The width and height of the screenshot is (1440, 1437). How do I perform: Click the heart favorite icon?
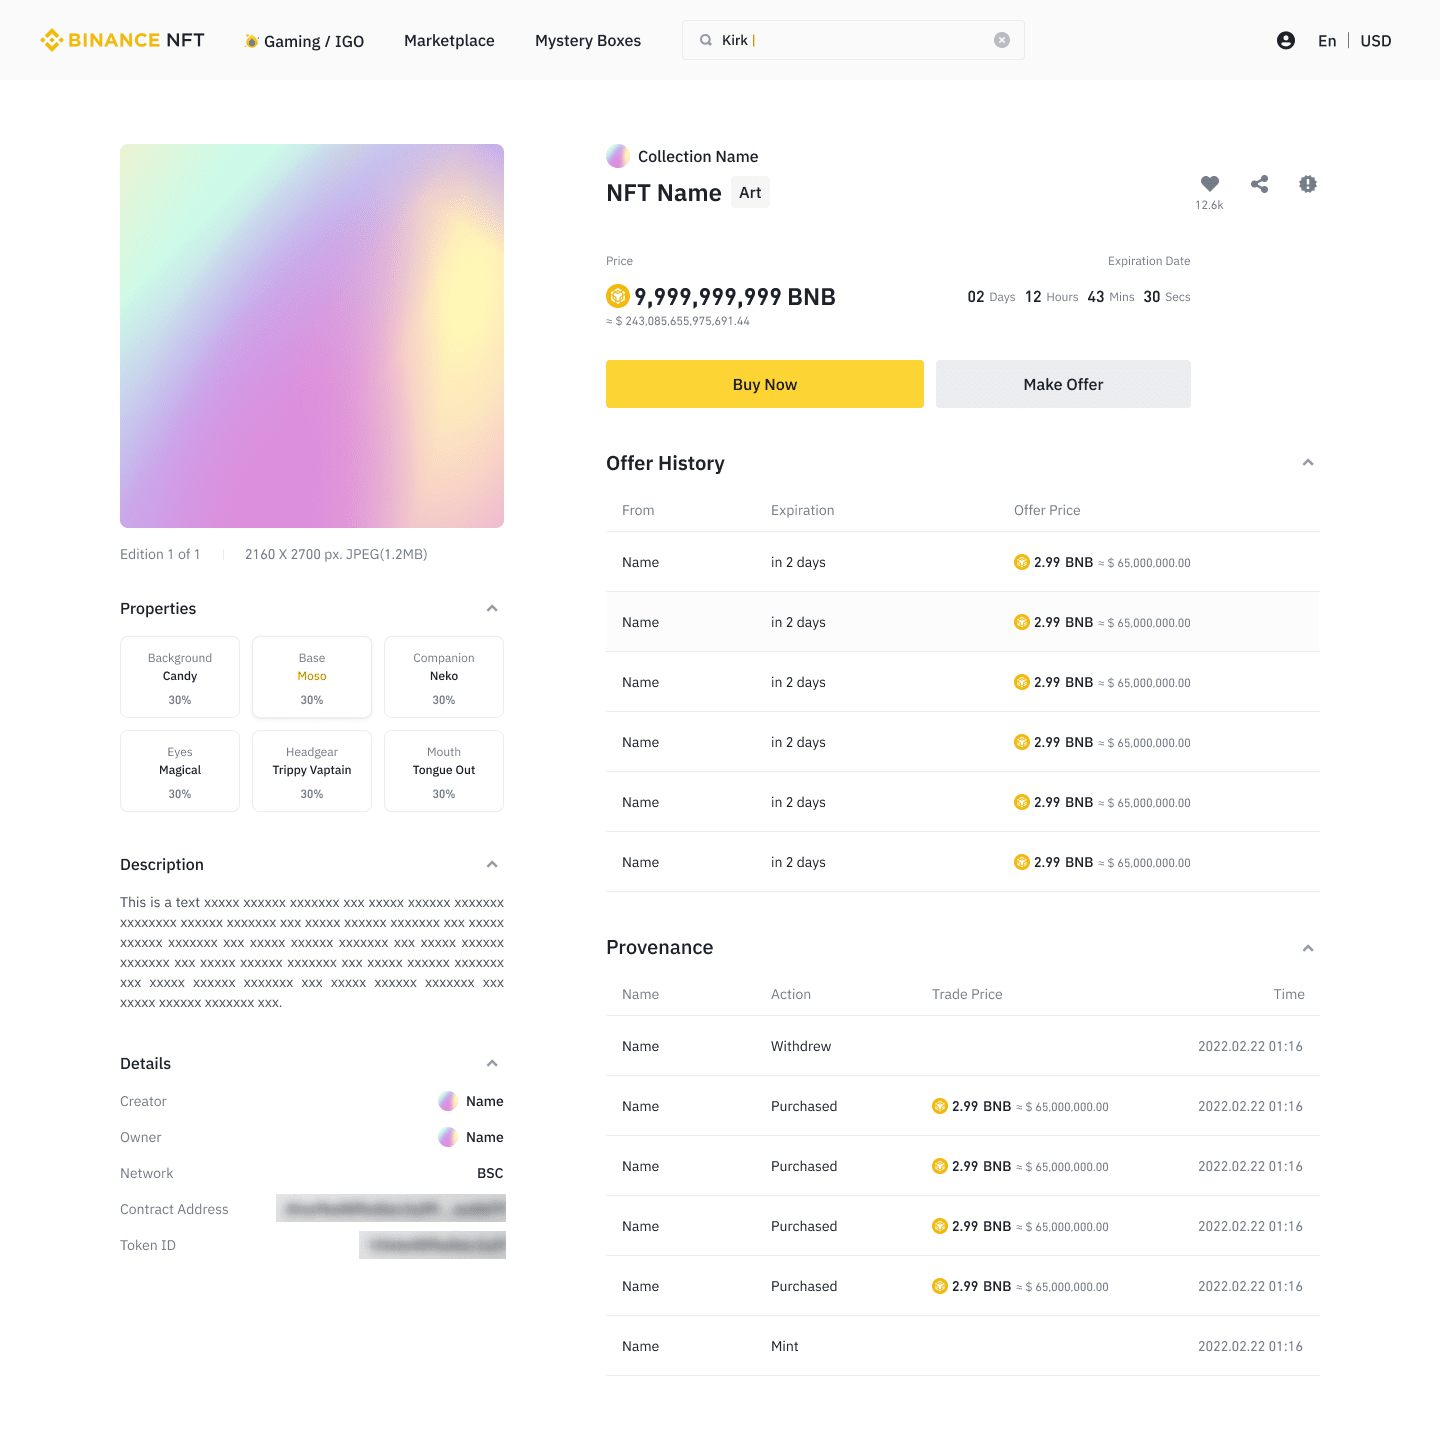coord(1209,184)
